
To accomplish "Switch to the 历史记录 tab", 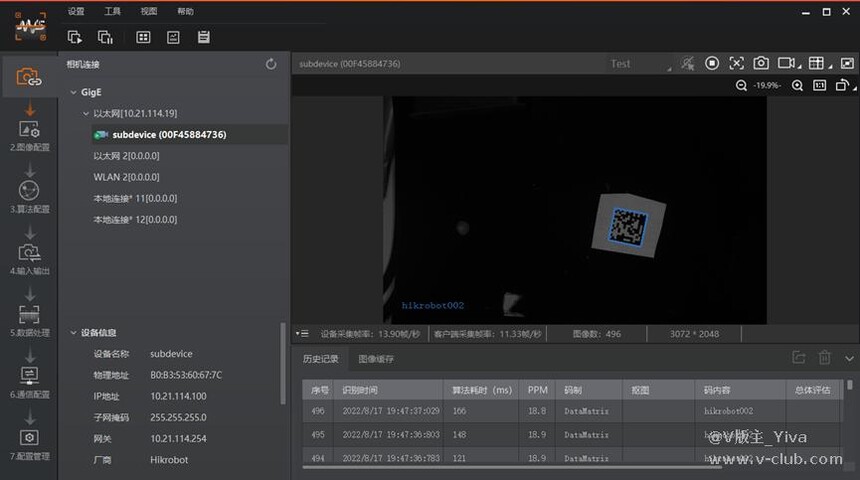I will pyautogui.click(x=321, y=359).
